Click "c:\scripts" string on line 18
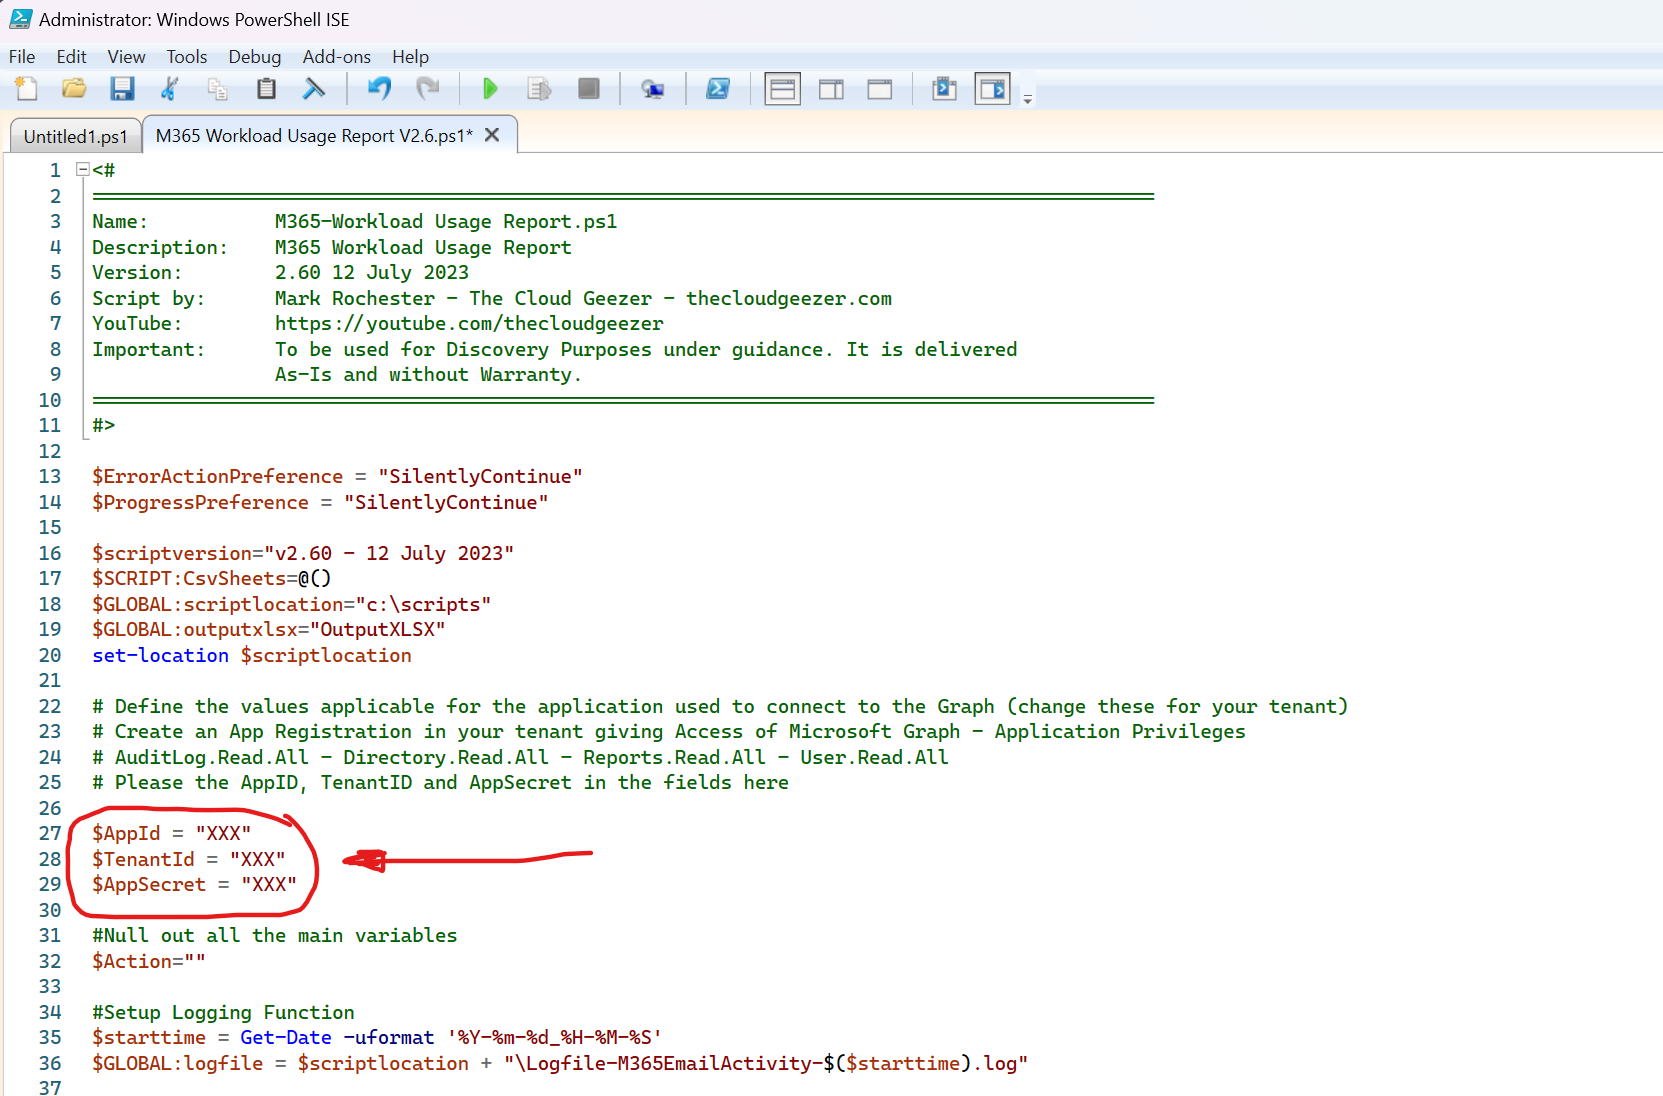 [x=423, y=604]
